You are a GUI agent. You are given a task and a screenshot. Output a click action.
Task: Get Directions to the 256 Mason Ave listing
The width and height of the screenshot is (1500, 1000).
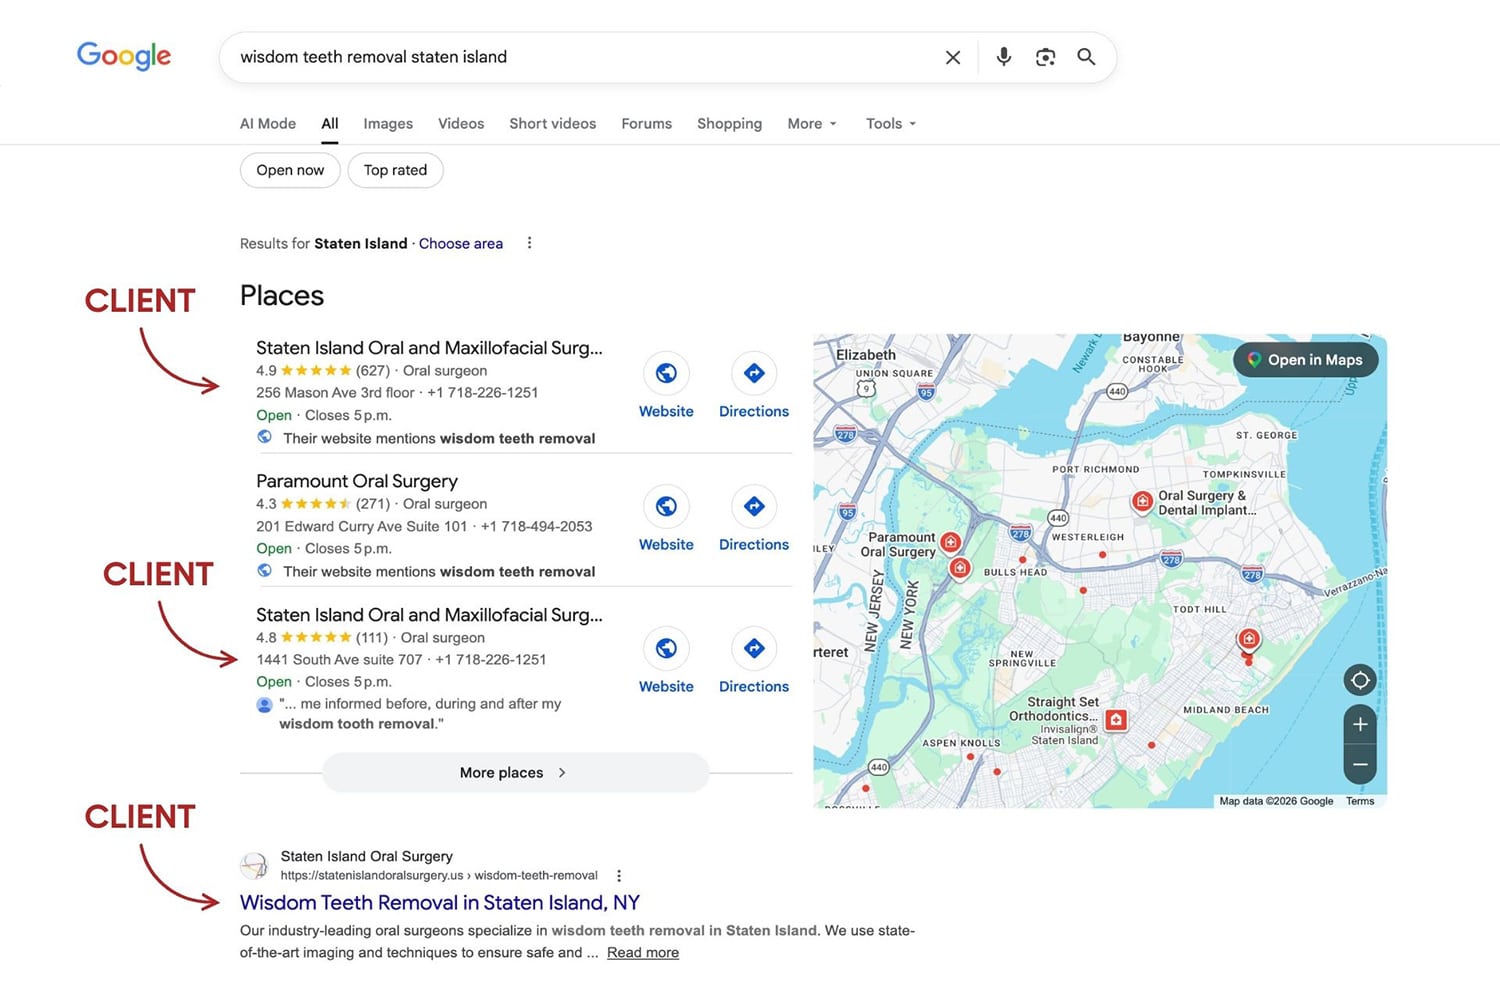point(754,373)
